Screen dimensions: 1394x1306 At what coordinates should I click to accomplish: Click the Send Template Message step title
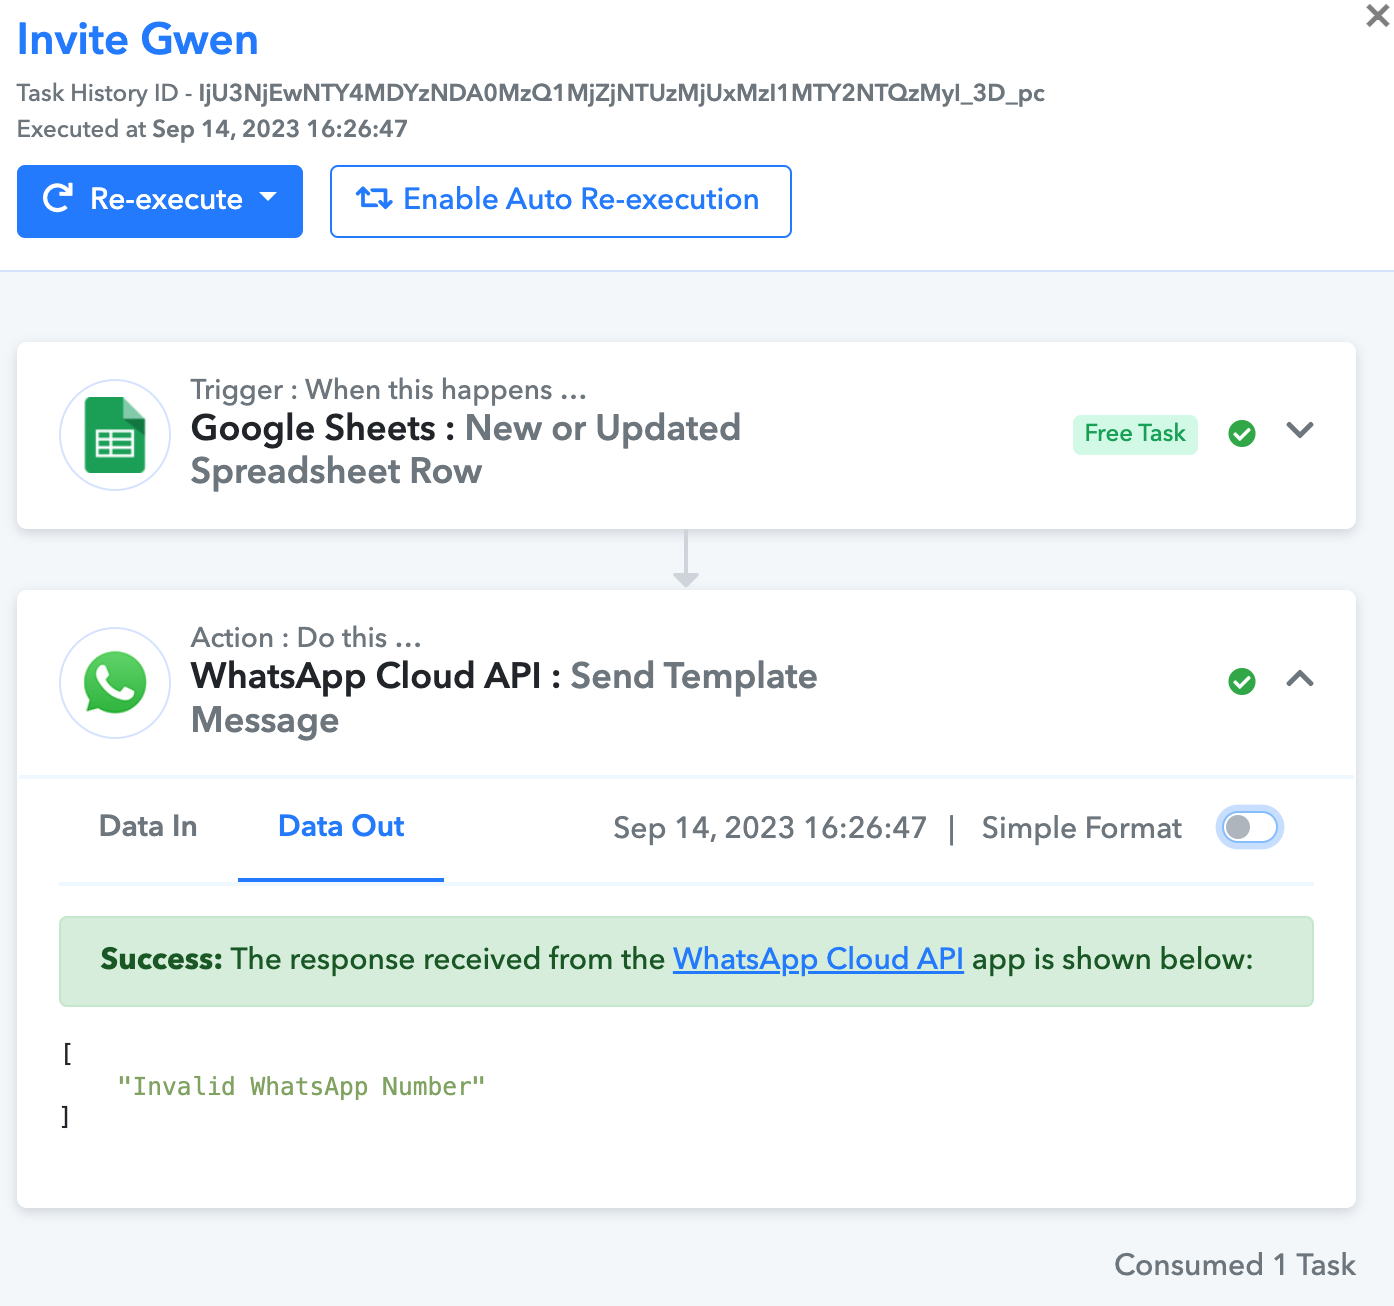(504, 698)
